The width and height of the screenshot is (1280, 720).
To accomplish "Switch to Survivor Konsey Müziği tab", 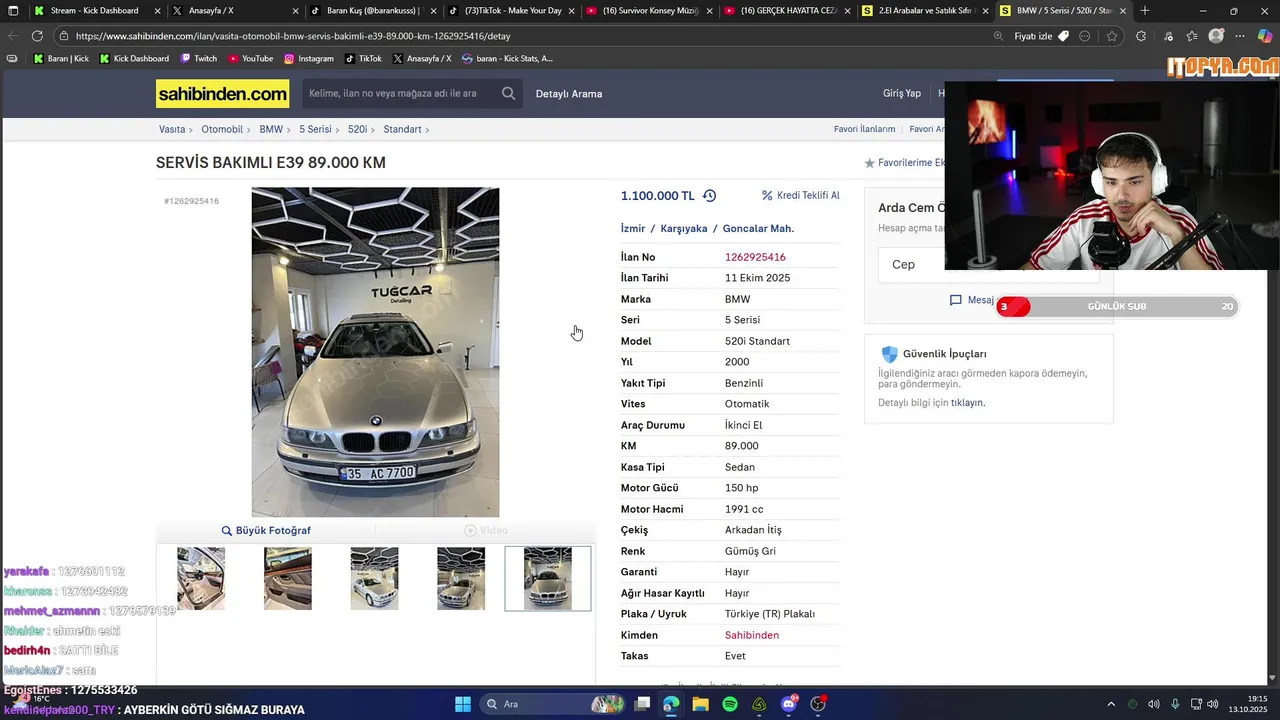I will pos(648,11).
